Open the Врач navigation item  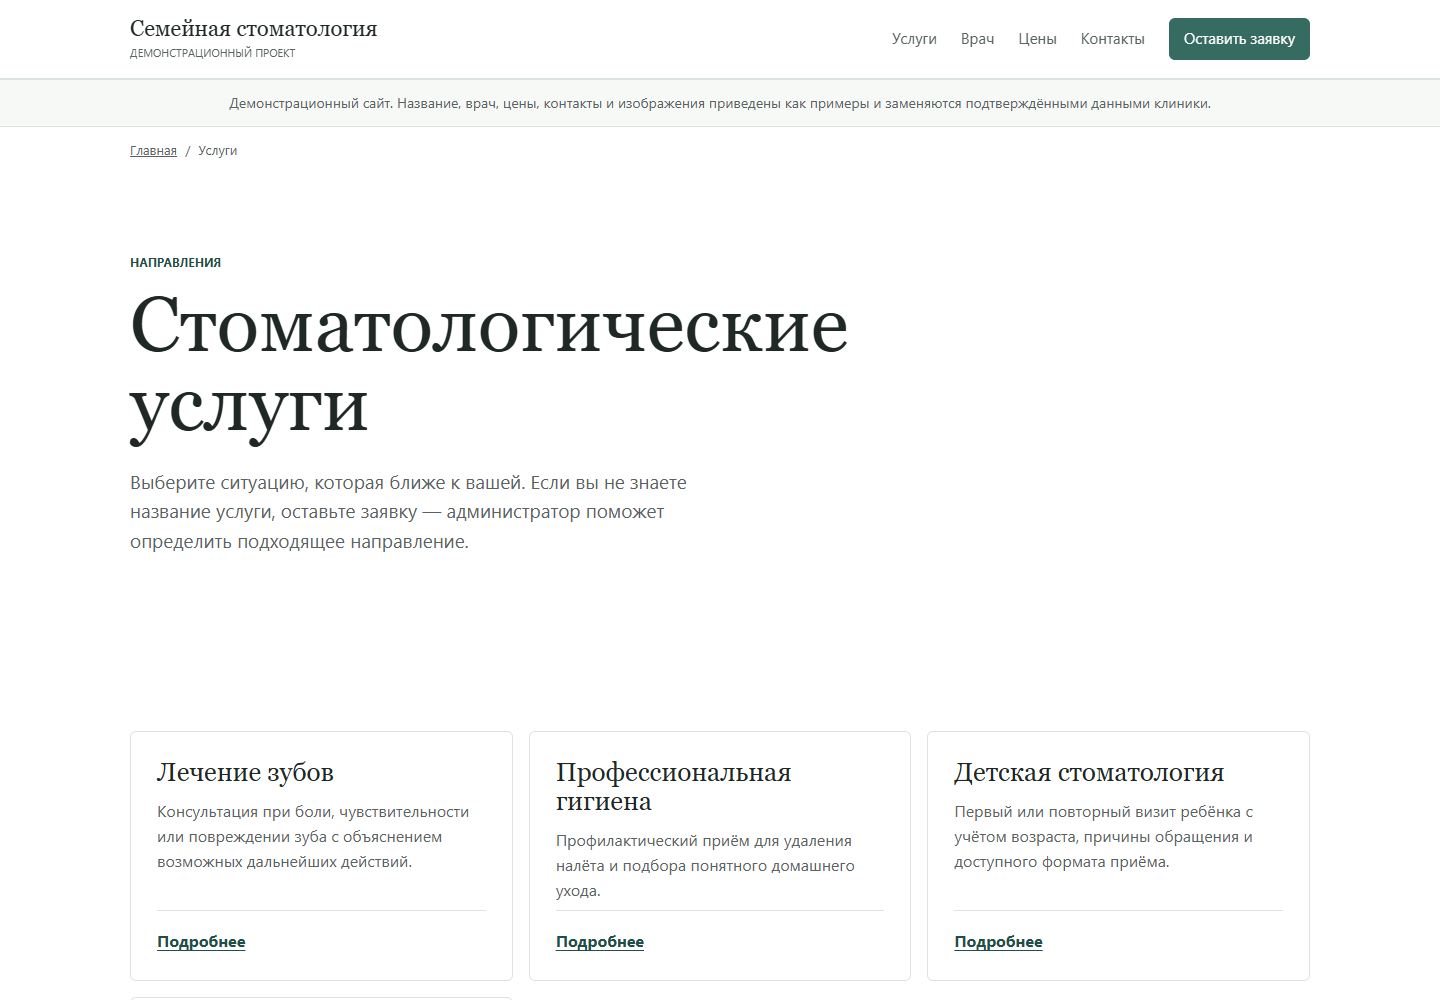(x=977, y=39)
